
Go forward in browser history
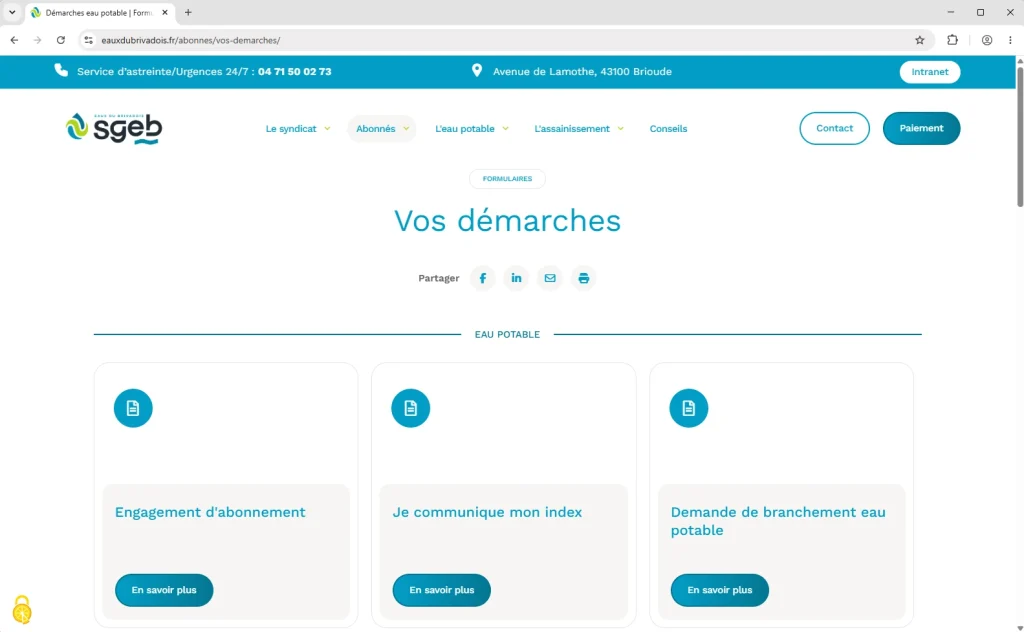(x=37, y=40)
